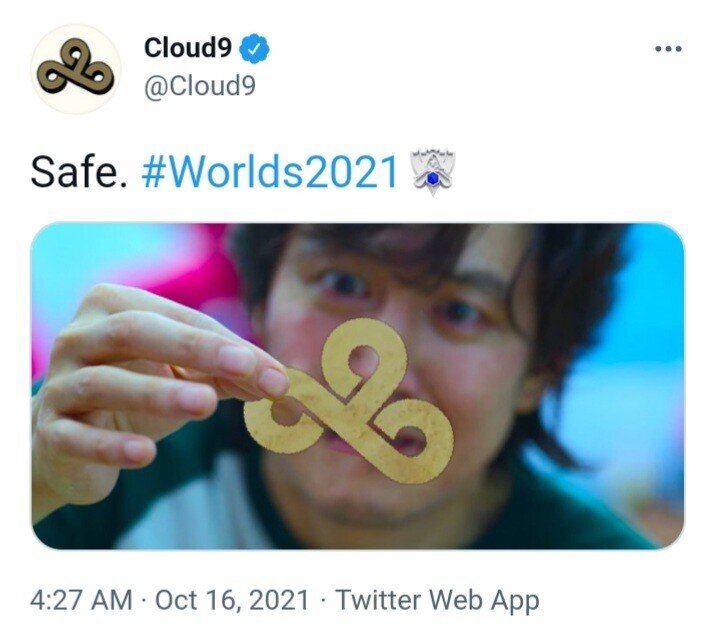
Task: Open the Cloud9 profile avatar
Action: [76, 69]
